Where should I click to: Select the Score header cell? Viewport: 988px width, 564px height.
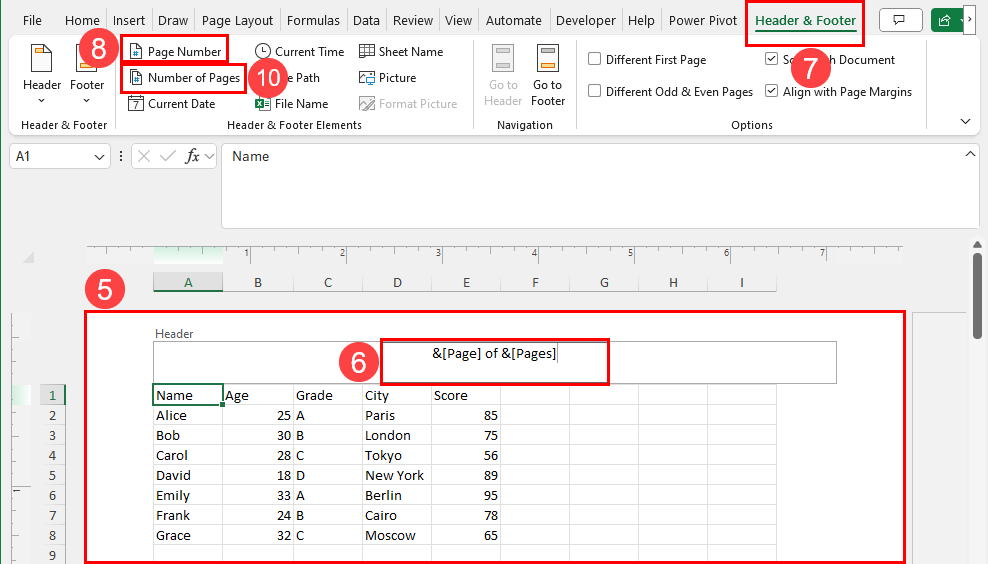point(466,395)
